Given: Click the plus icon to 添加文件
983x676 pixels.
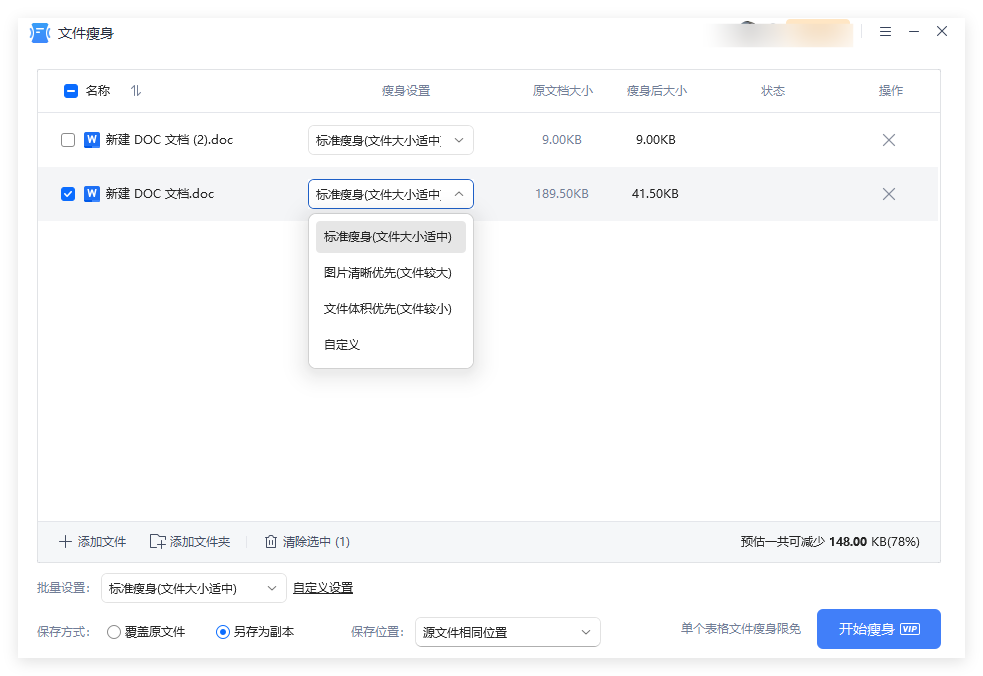Looking at the screenshot, I should 64,541.
